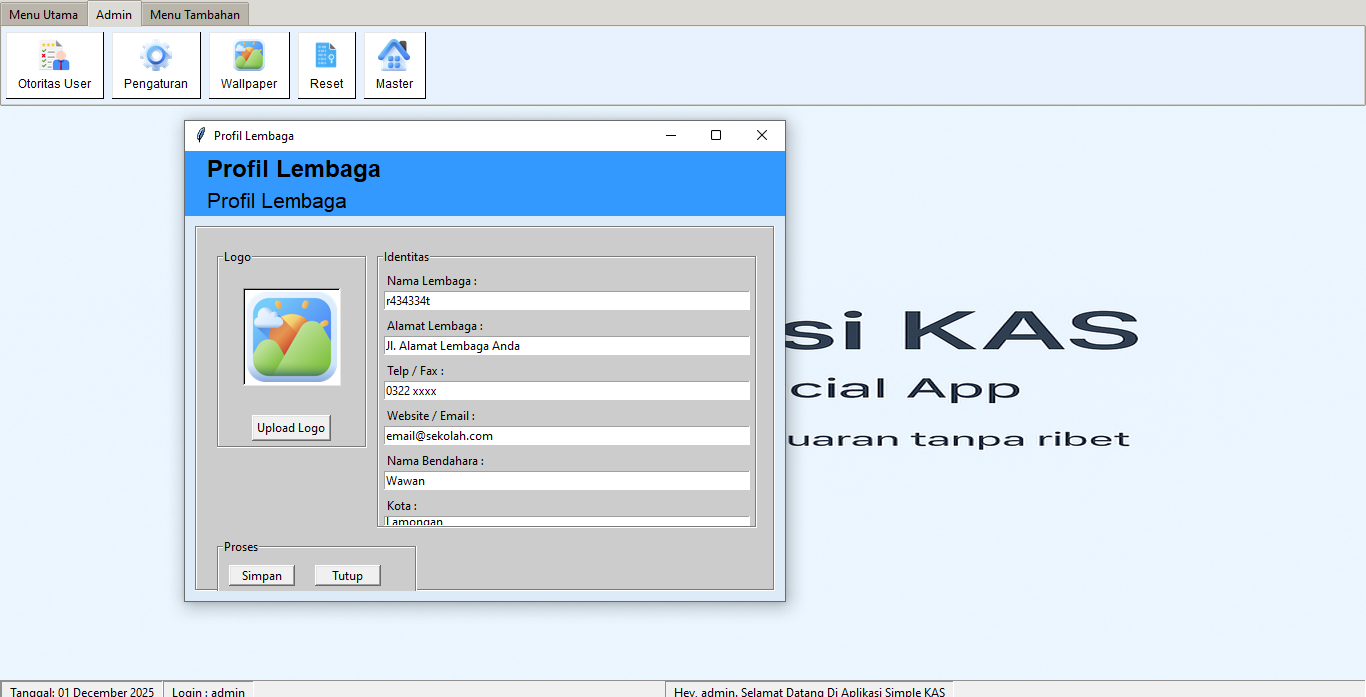This screenshot has width=1366, height=697.
Task: Switch to the Menu Tambahan tab
Action: 195,14
